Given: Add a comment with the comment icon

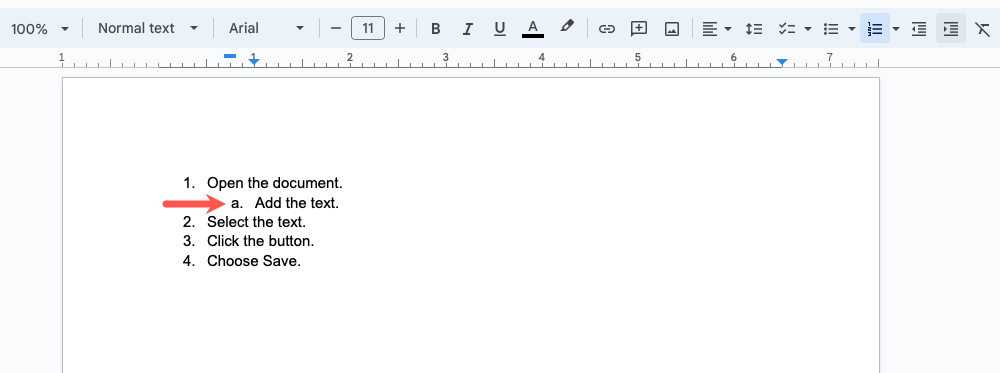Looking at the screenshot, I should click(638, 29).
